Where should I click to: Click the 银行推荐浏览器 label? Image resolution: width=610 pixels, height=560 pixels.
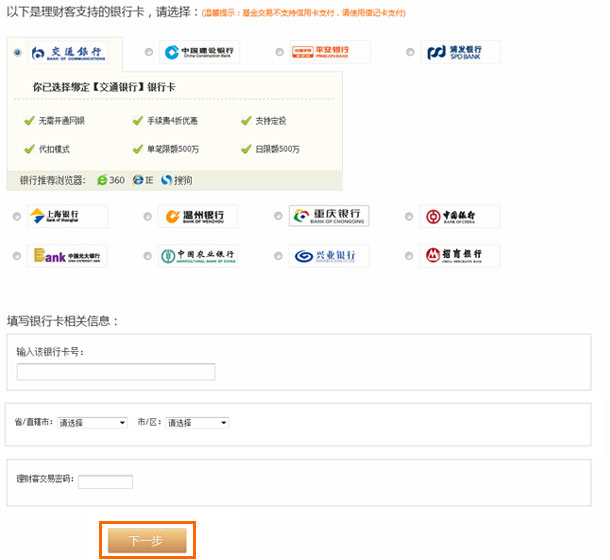pyautogui.click(x=53, y=180)
